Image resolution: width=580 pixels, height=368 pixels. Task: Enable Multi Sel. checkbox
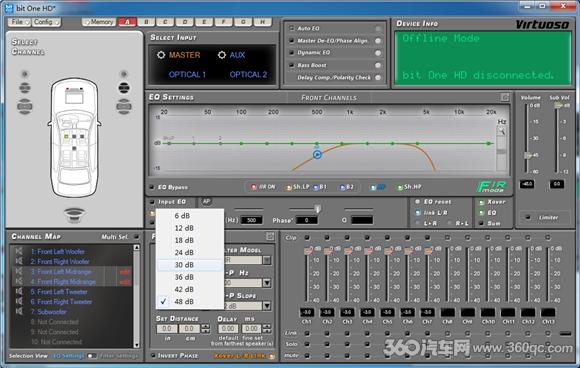[136, 237]
